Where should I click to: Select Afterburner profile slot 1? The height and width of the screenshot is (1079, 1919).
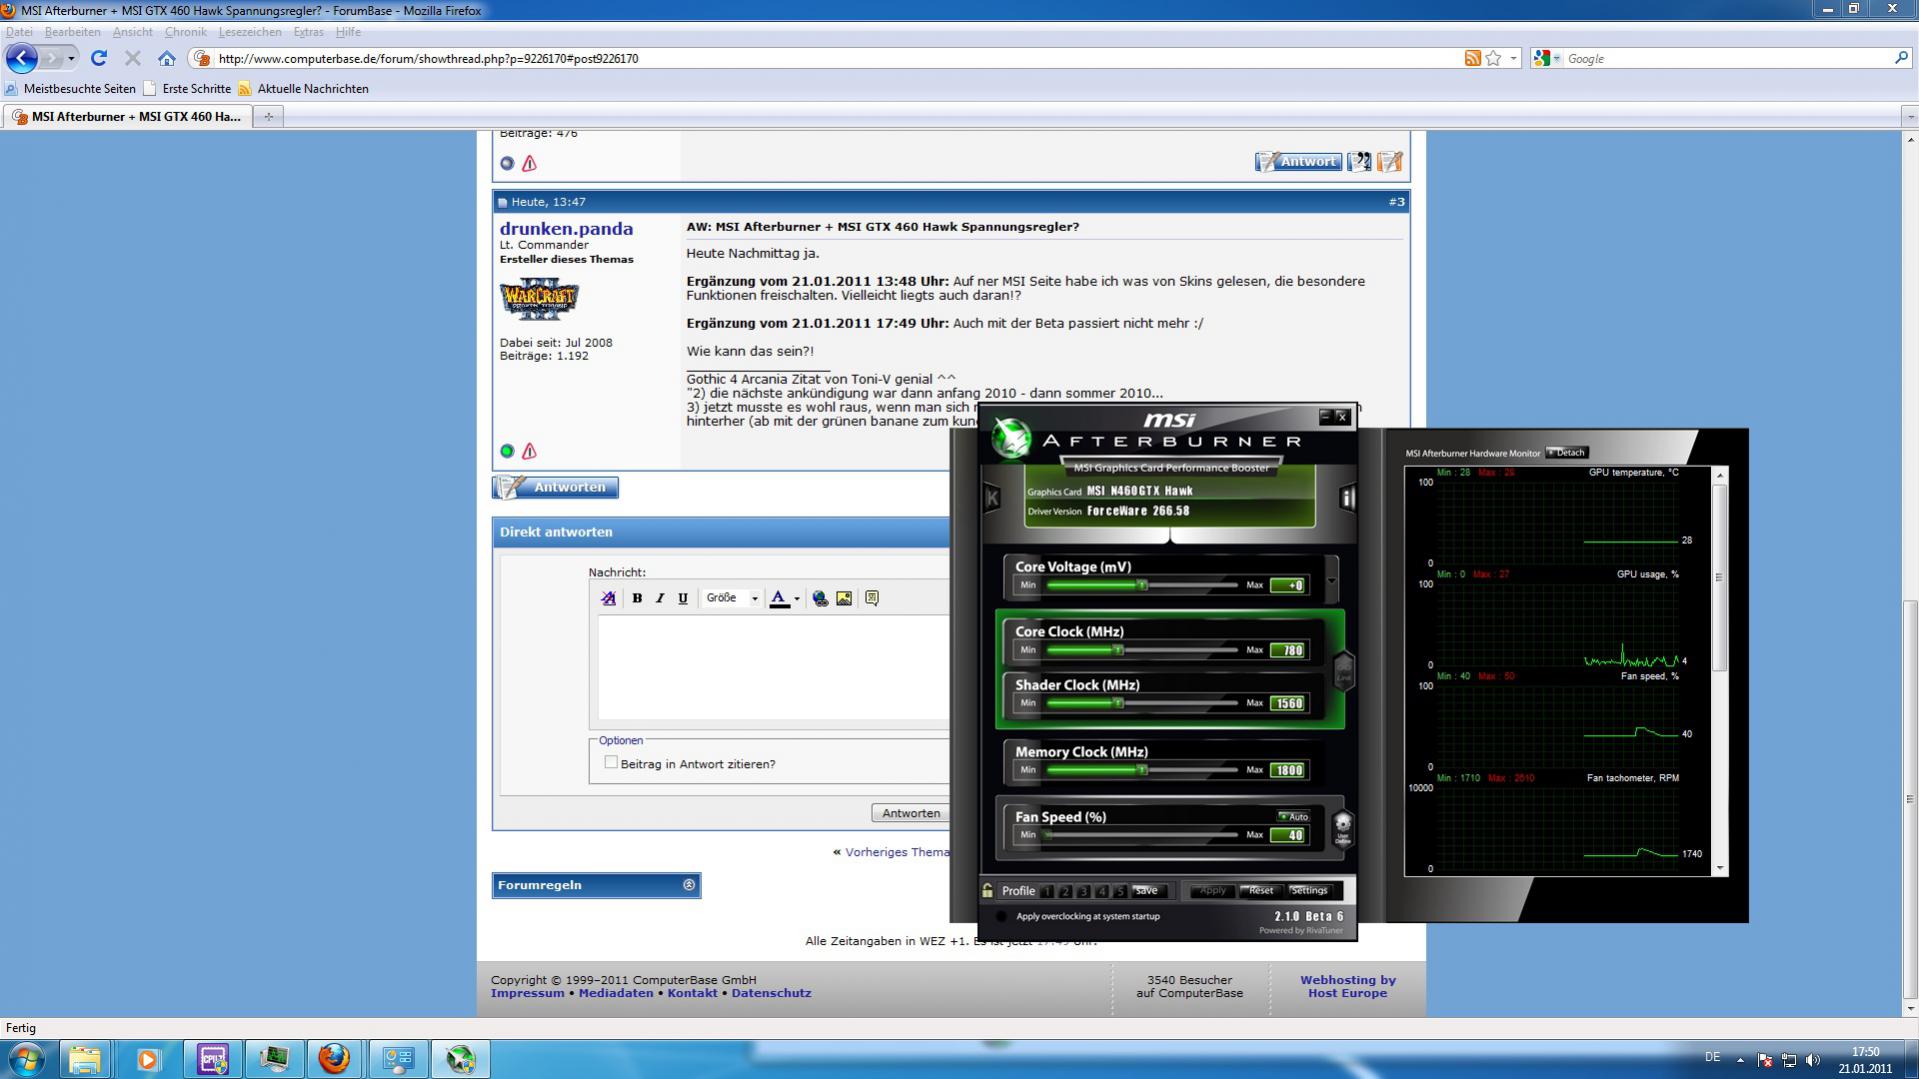pyautogui.click(x=1047, y=891)
